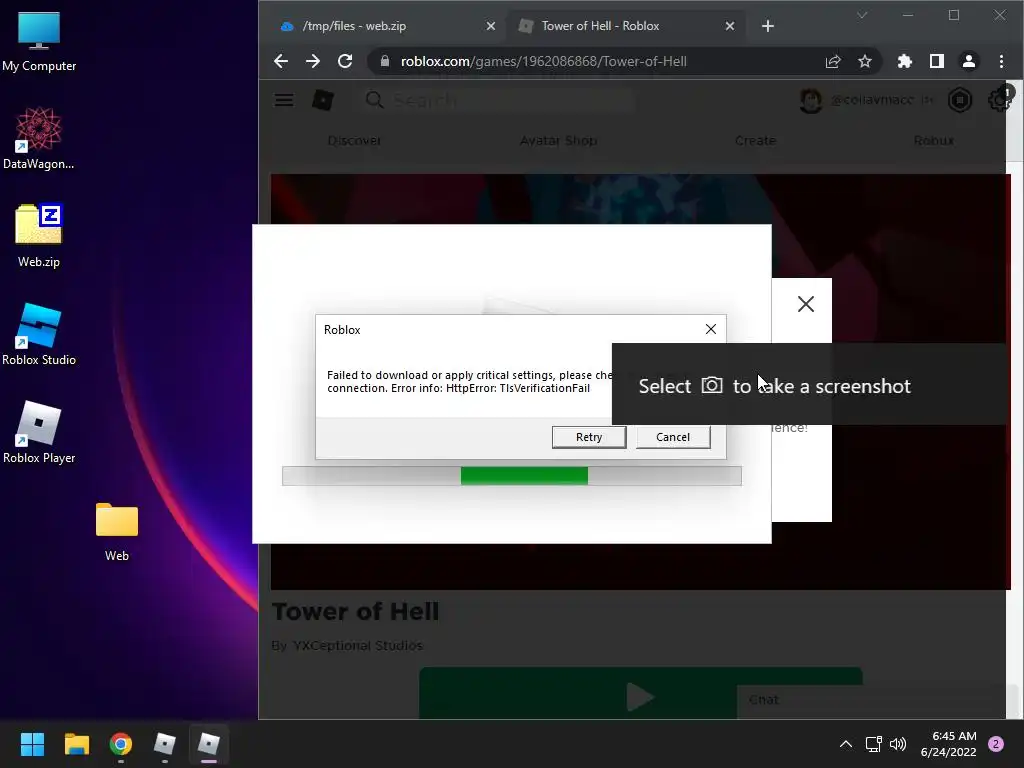Viewport: 1024px width, 768px height.
Task: Open Chrome tab search chevron
Action: [862, 15]
